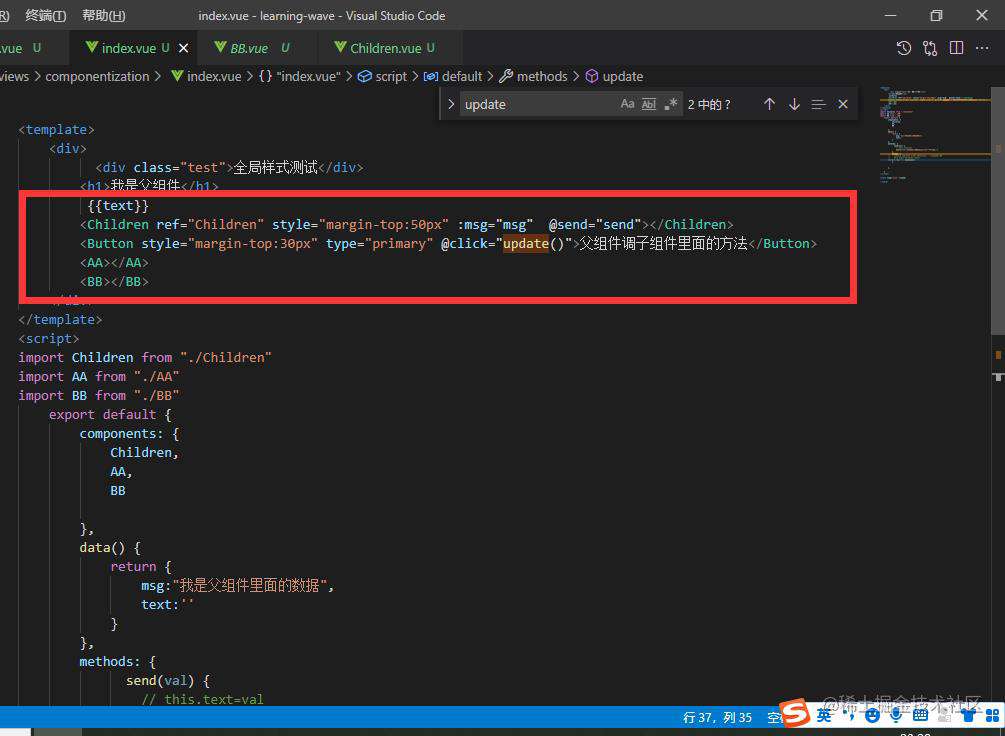This screenshot has width=1005, height=736.
Task: Open changes with the git compare icon
Action: (930, 48)
